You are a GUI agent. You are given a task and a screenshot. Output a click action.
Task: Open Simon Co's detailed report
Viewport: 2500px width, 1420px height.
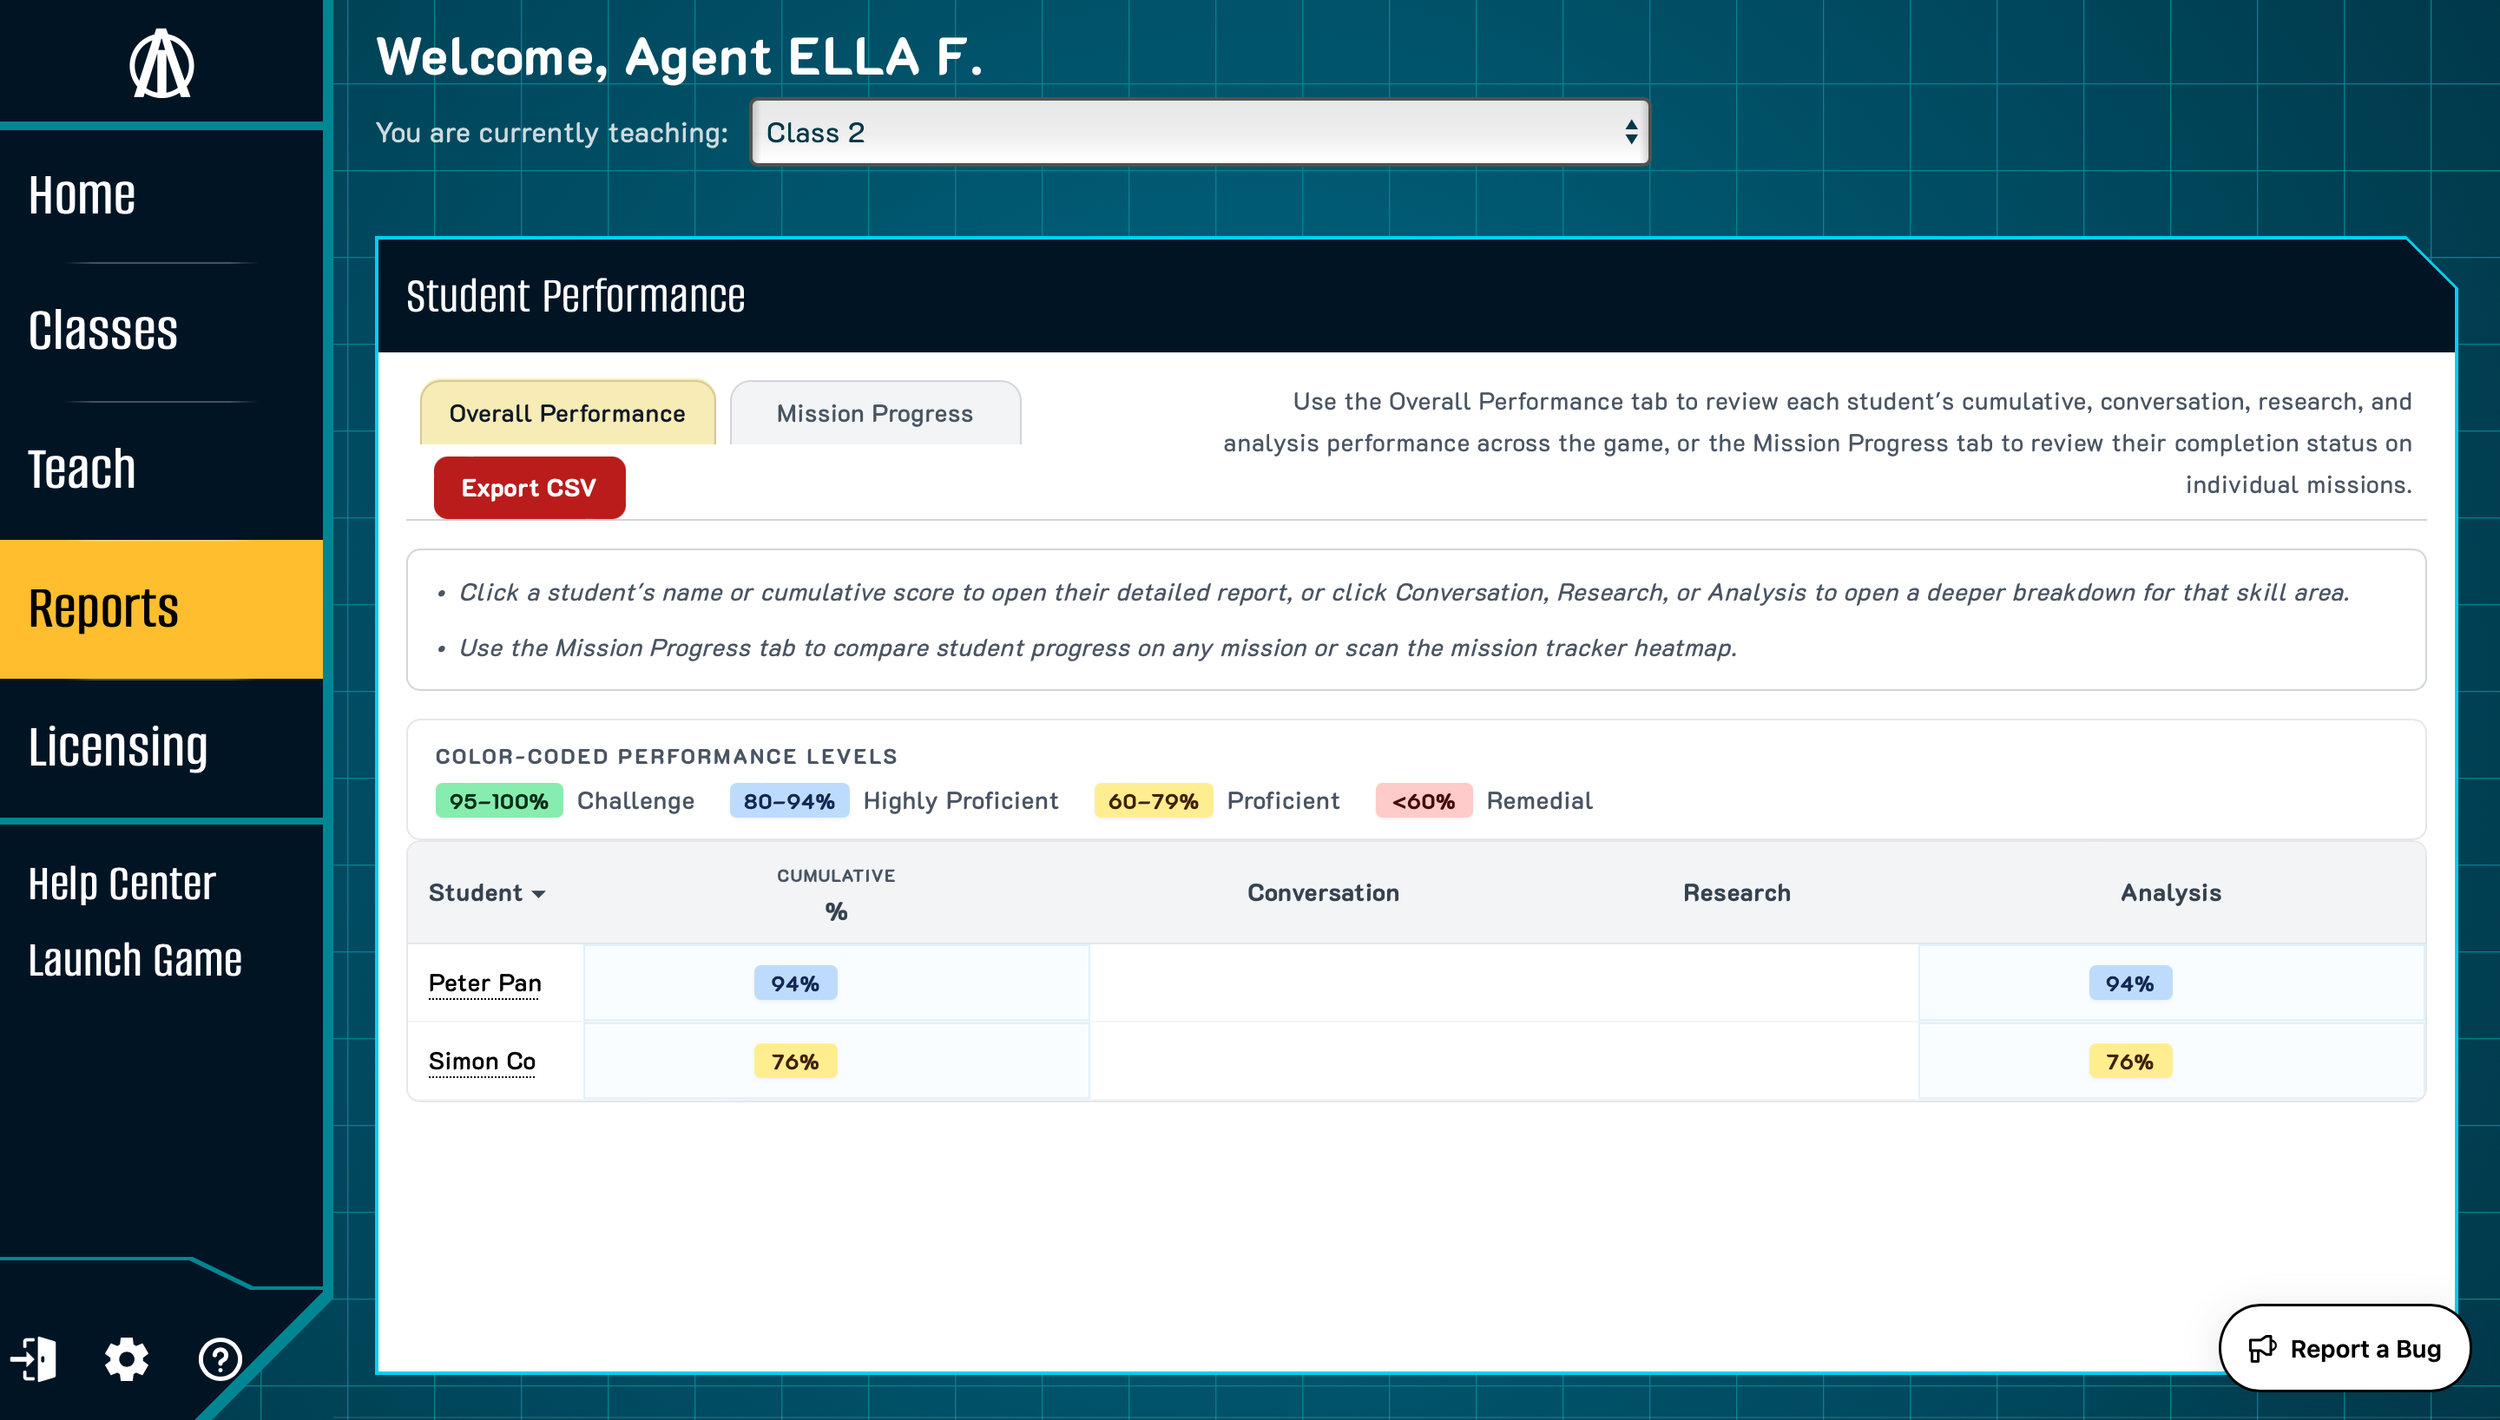482,1061
